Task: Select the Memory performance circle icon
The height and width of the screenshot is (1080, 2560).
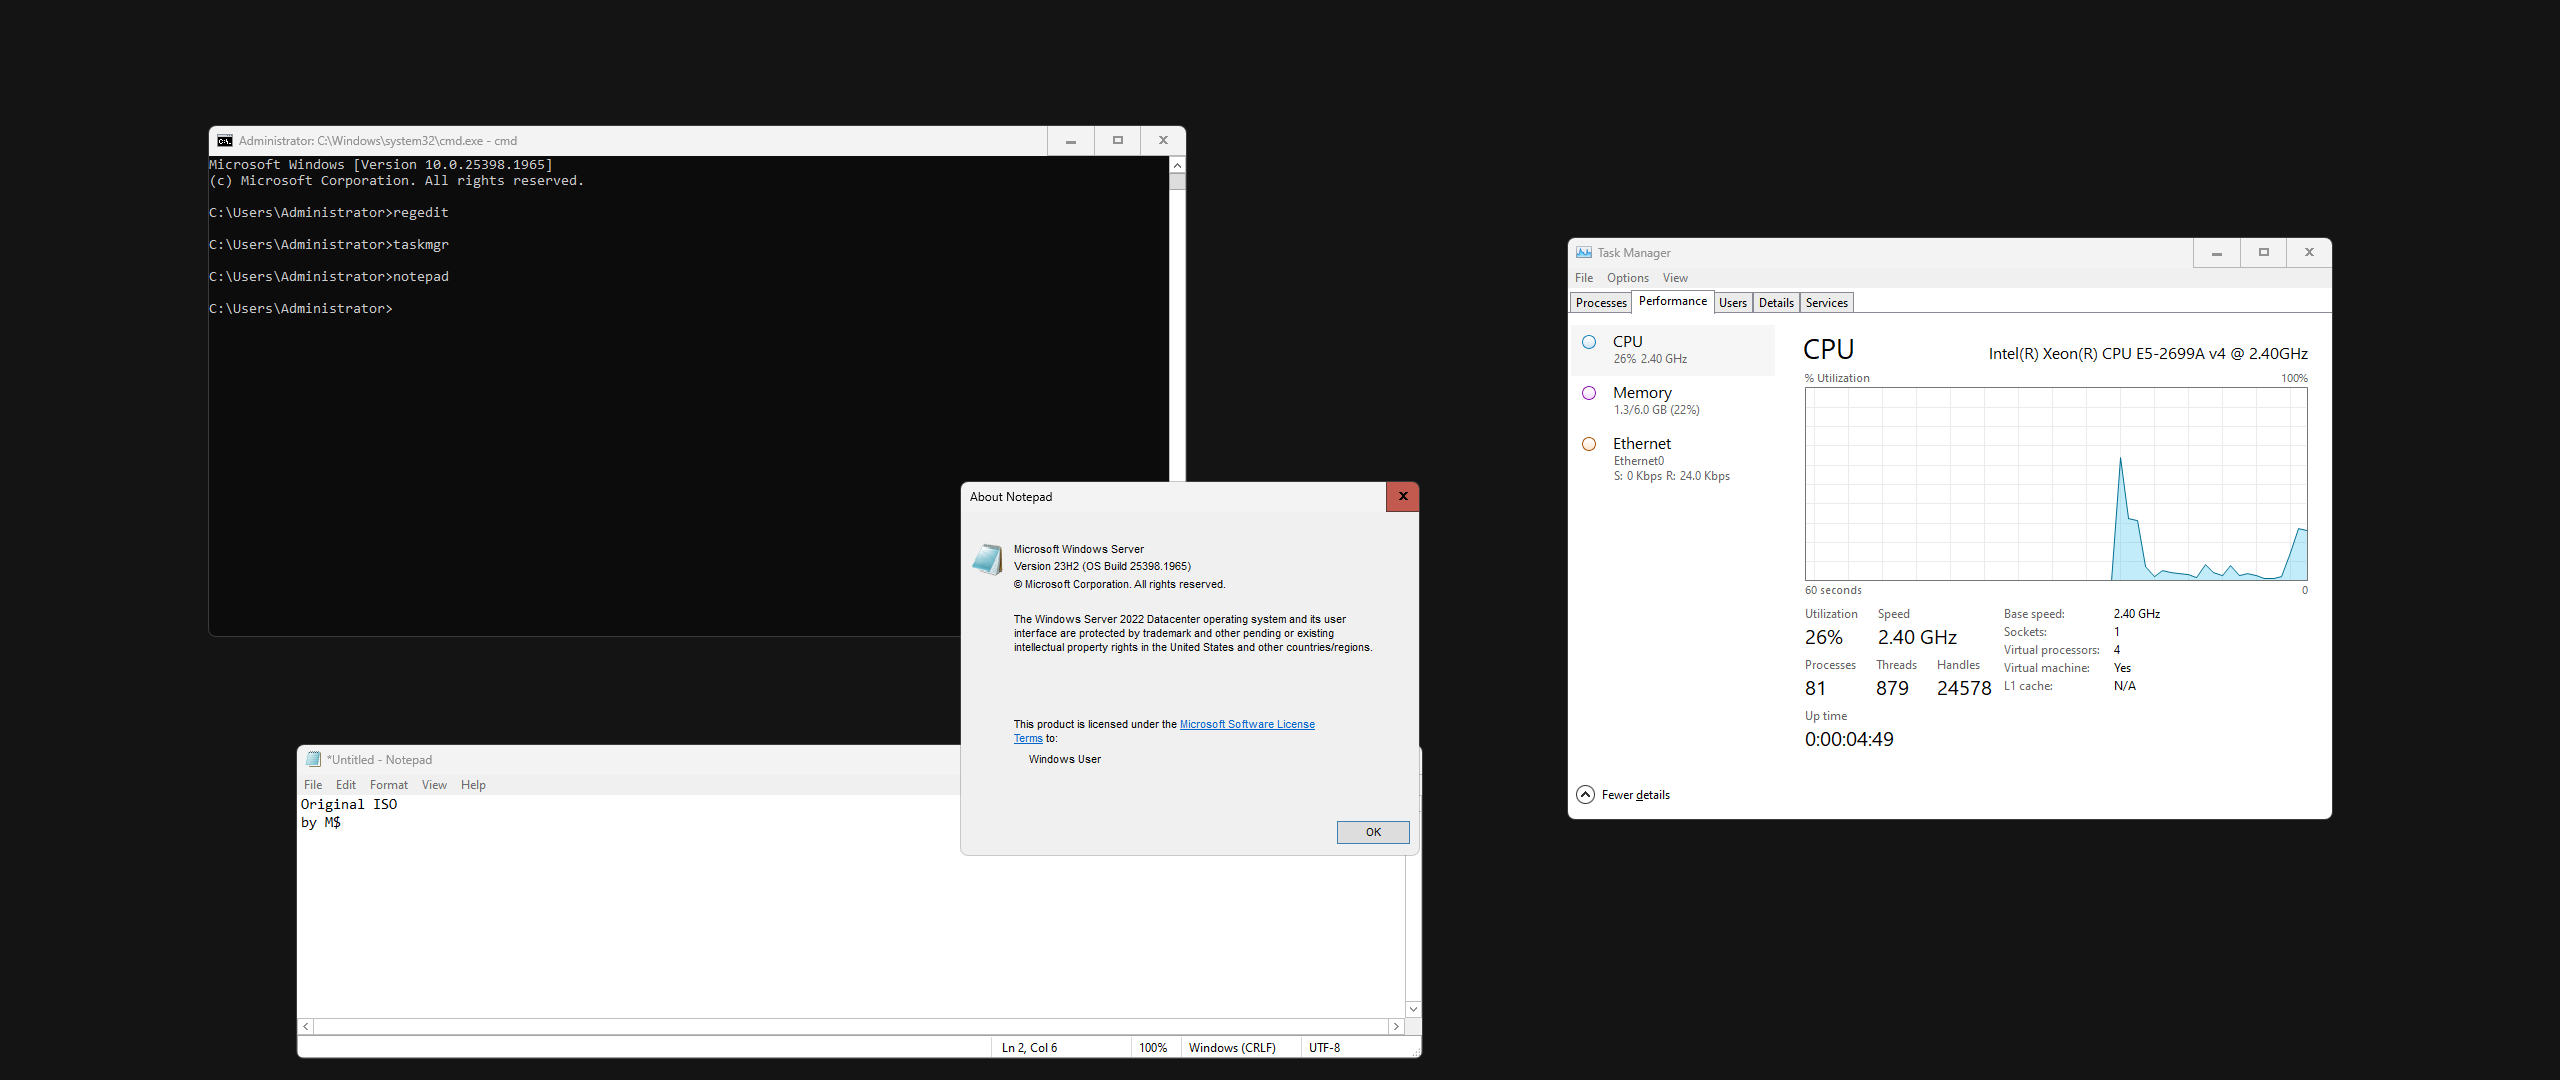Action: click(x=1589, y=393)
